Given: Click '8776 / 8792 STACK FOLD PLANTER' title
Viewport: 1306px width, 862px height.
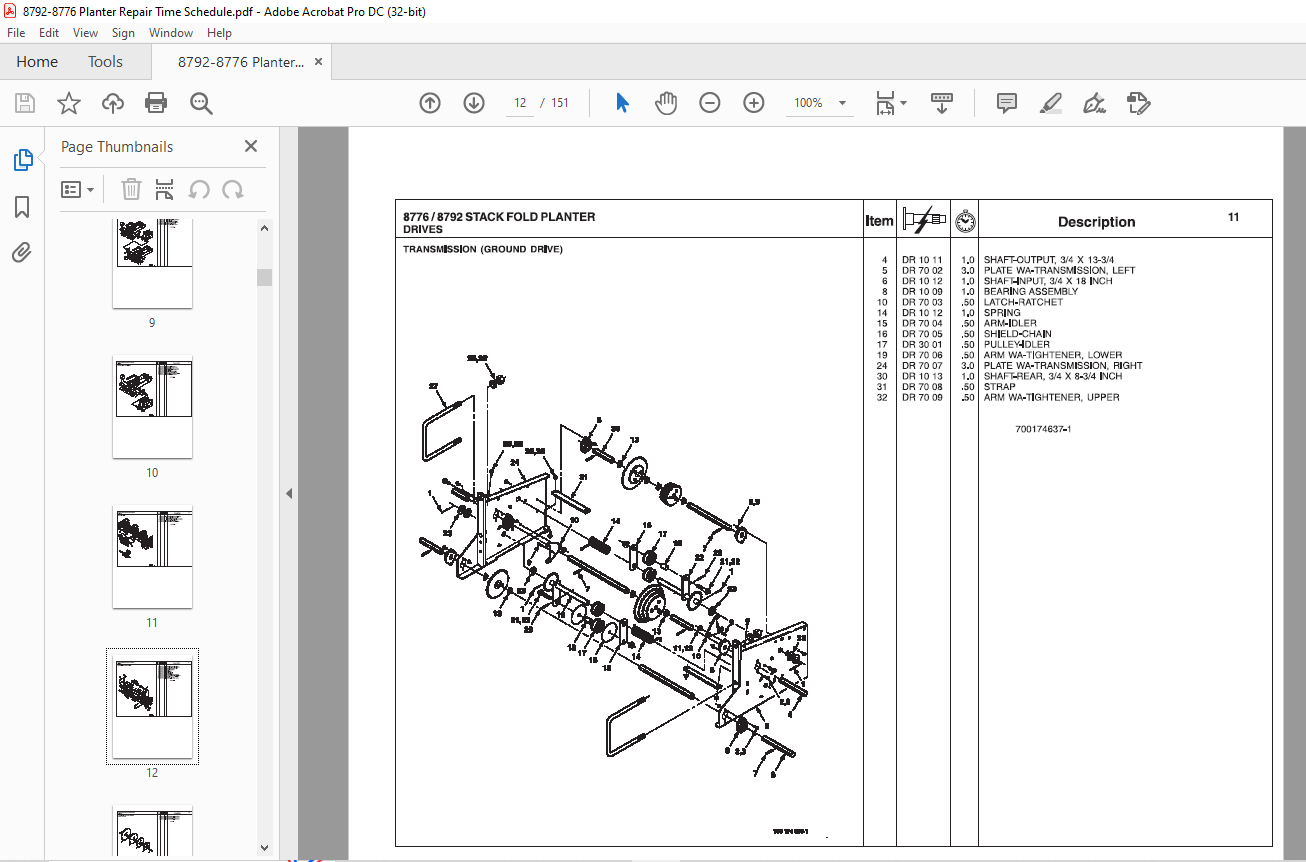Looking at the screenshot, I should [x=499, y=217].
